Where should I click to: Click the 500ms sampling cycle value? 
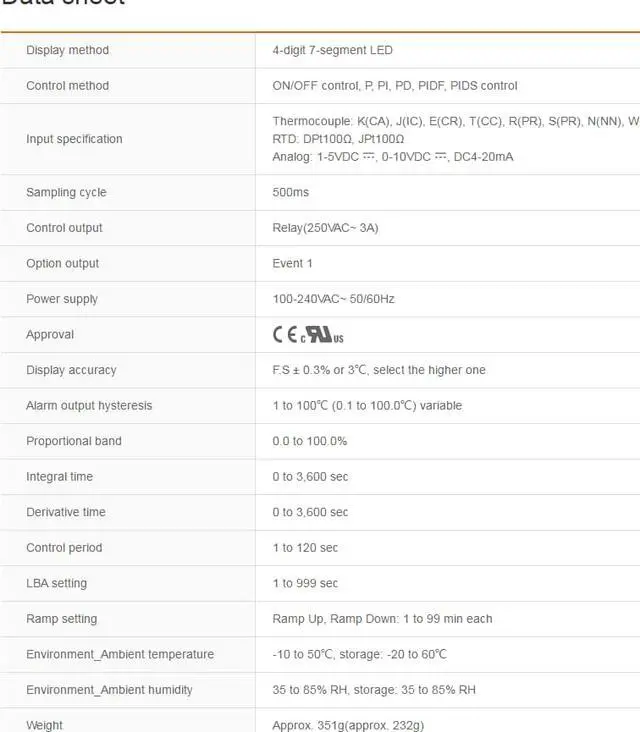(290, 192)
